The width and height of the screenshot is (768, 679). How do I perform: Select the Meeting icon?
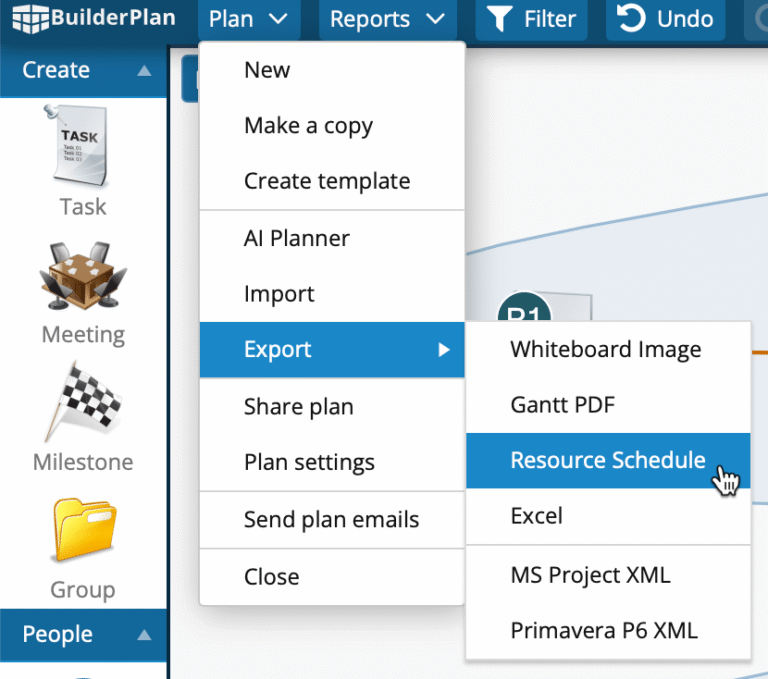(82, 278)
